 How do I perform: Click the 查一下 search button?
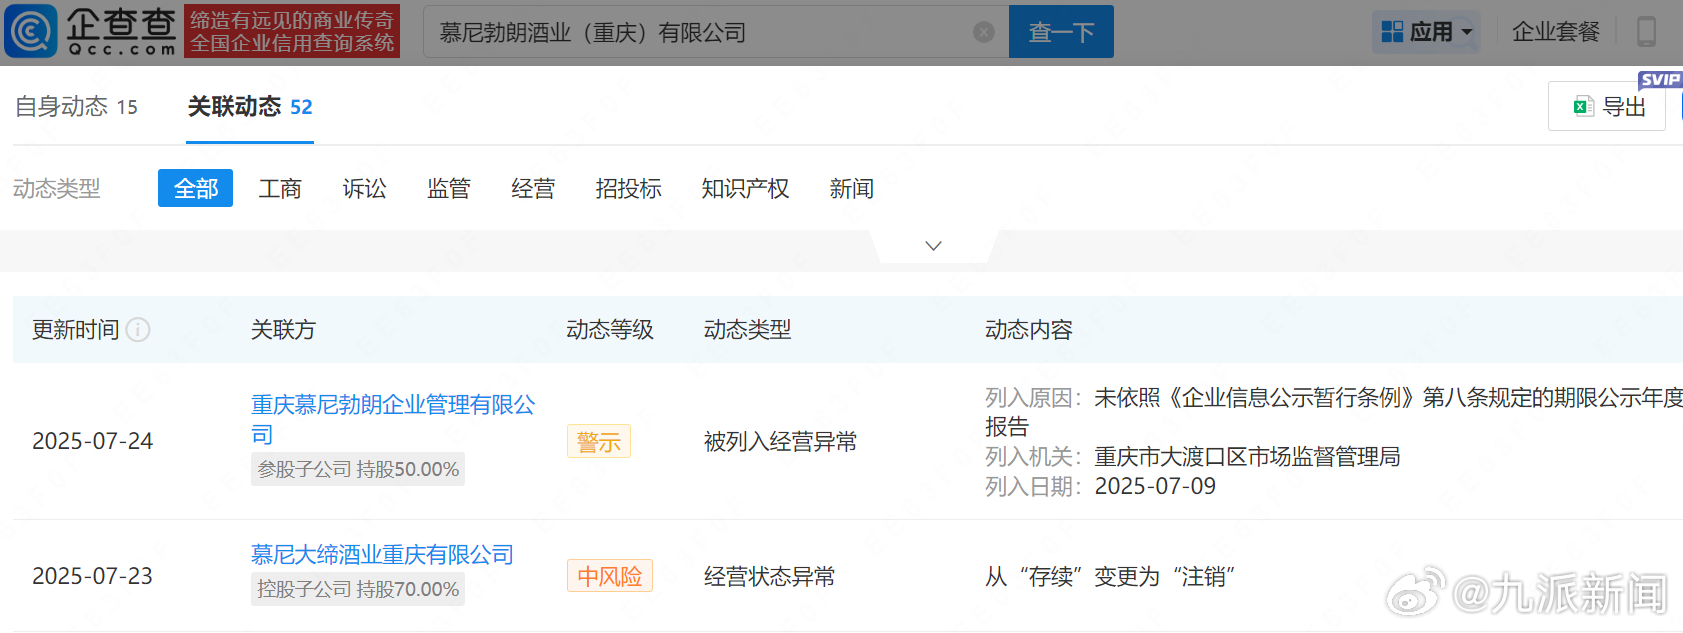1061,32
